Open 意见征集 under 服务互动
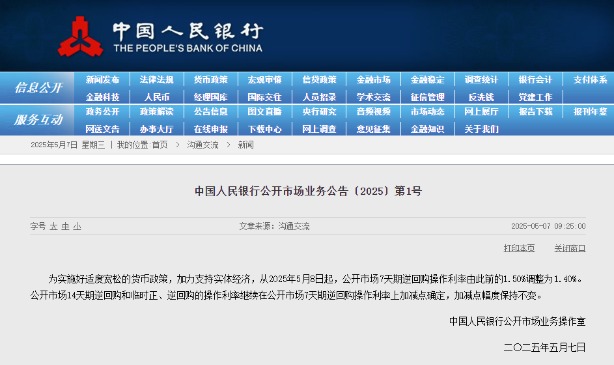This screenshot has width=614, height=365. tap(373, 129)
